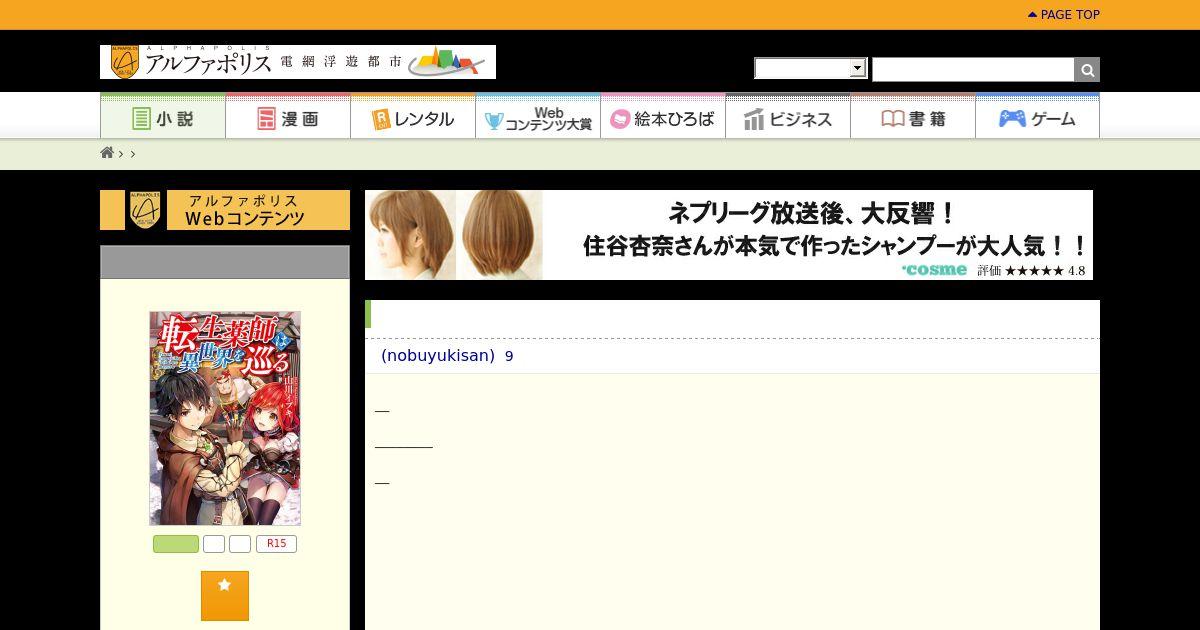1200x630 pixels.
Task: Click the magnifier search button
Action: pos(1087,69)
